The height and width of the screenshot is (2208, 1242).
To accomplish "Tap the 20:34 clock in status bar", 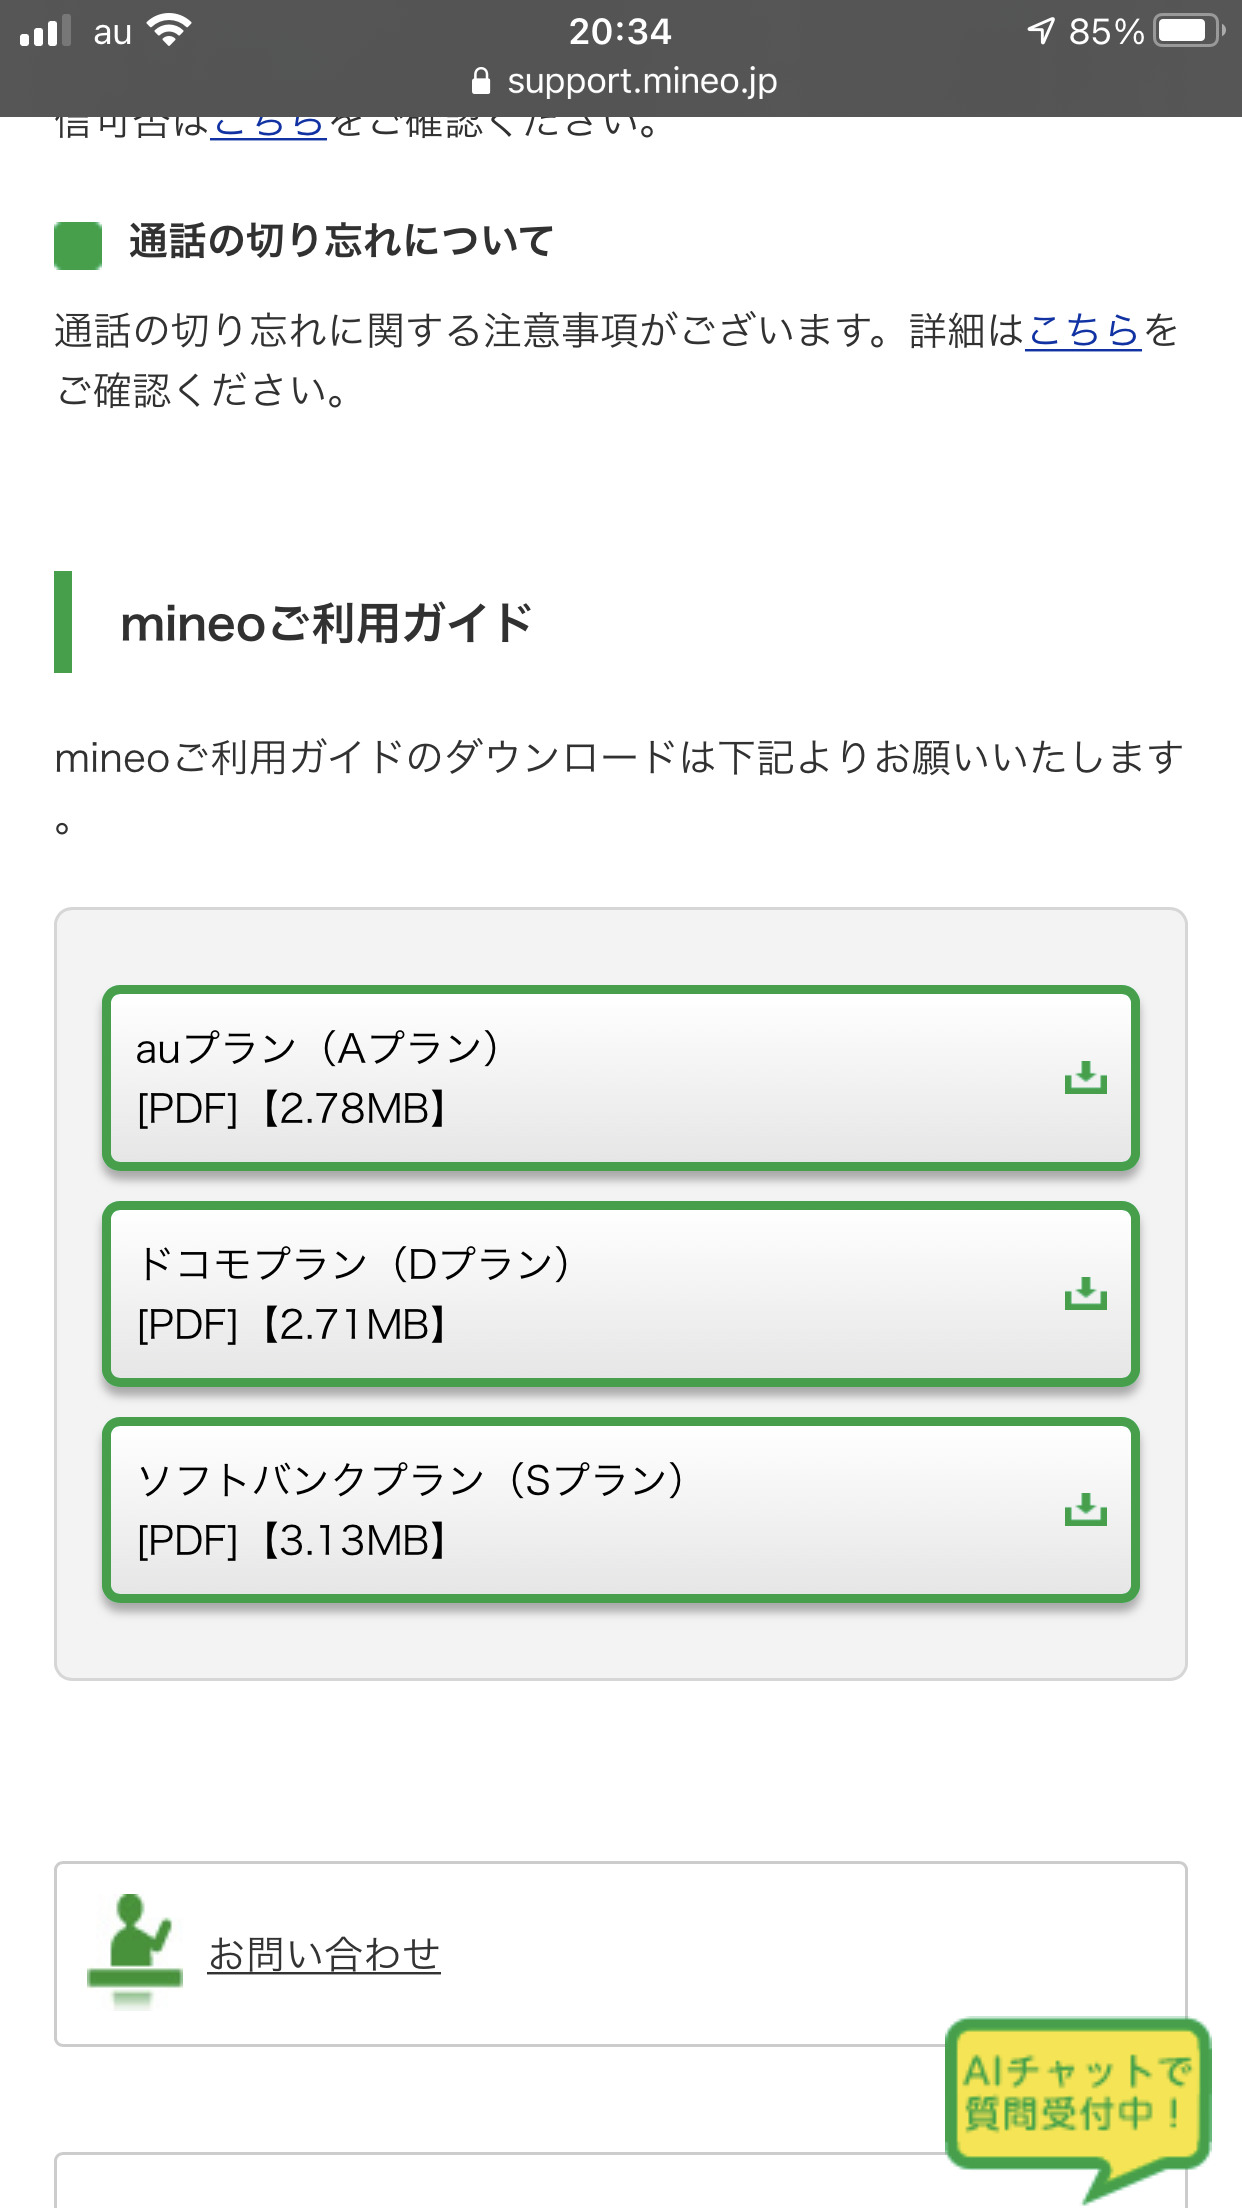I will [620, 31].
